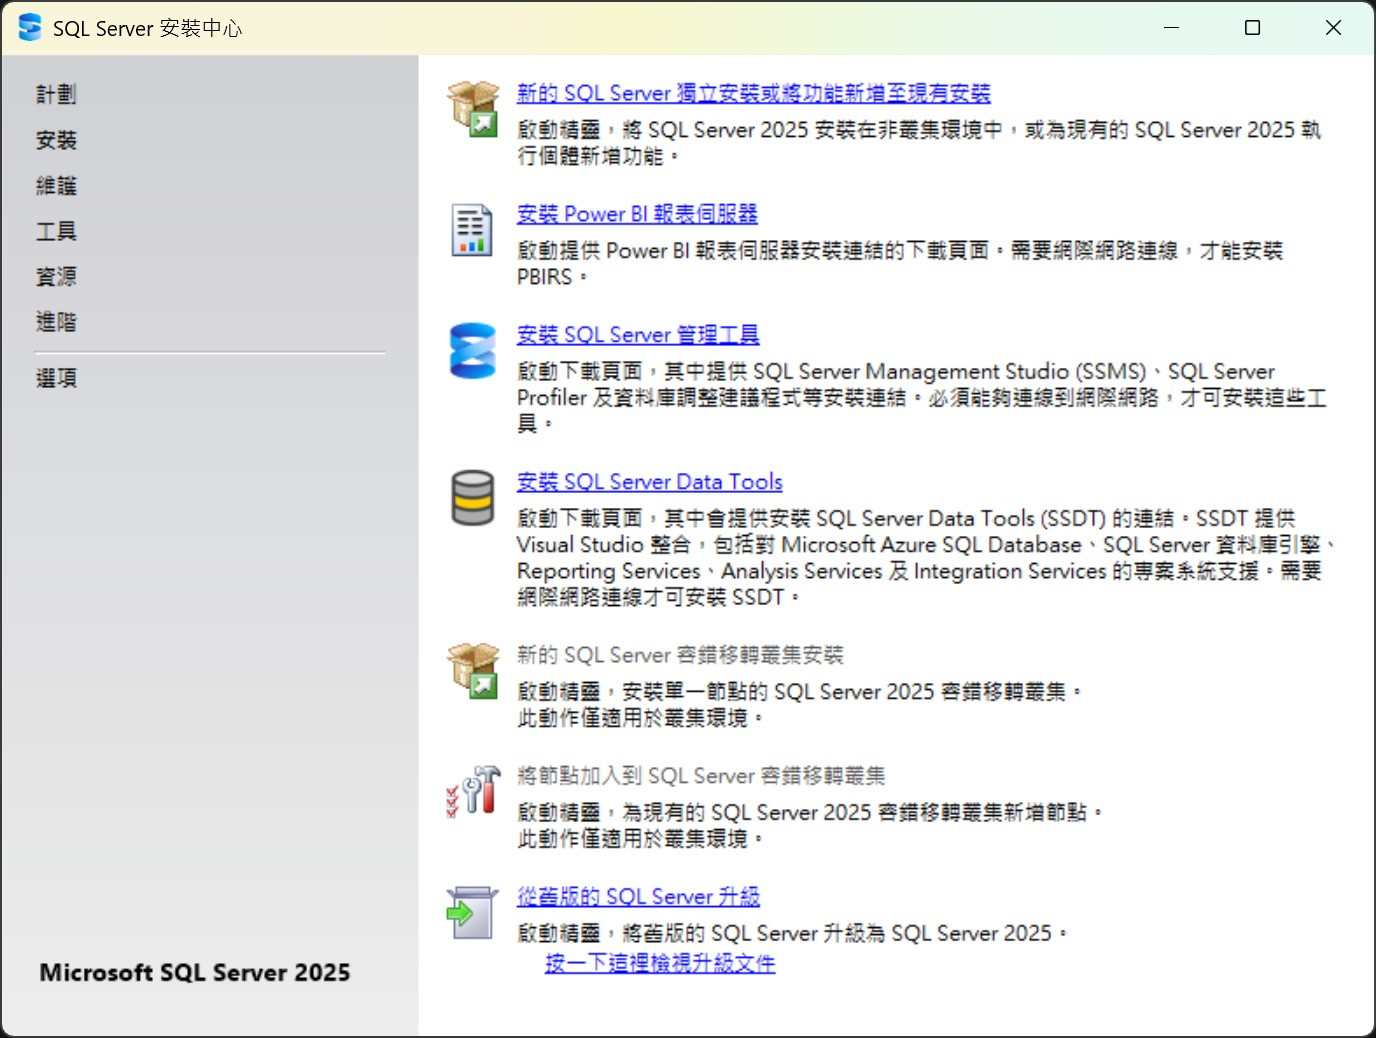Click the upgrade from older SQL Server icon
1376x1038 pixels.
(x=472, y=912)
